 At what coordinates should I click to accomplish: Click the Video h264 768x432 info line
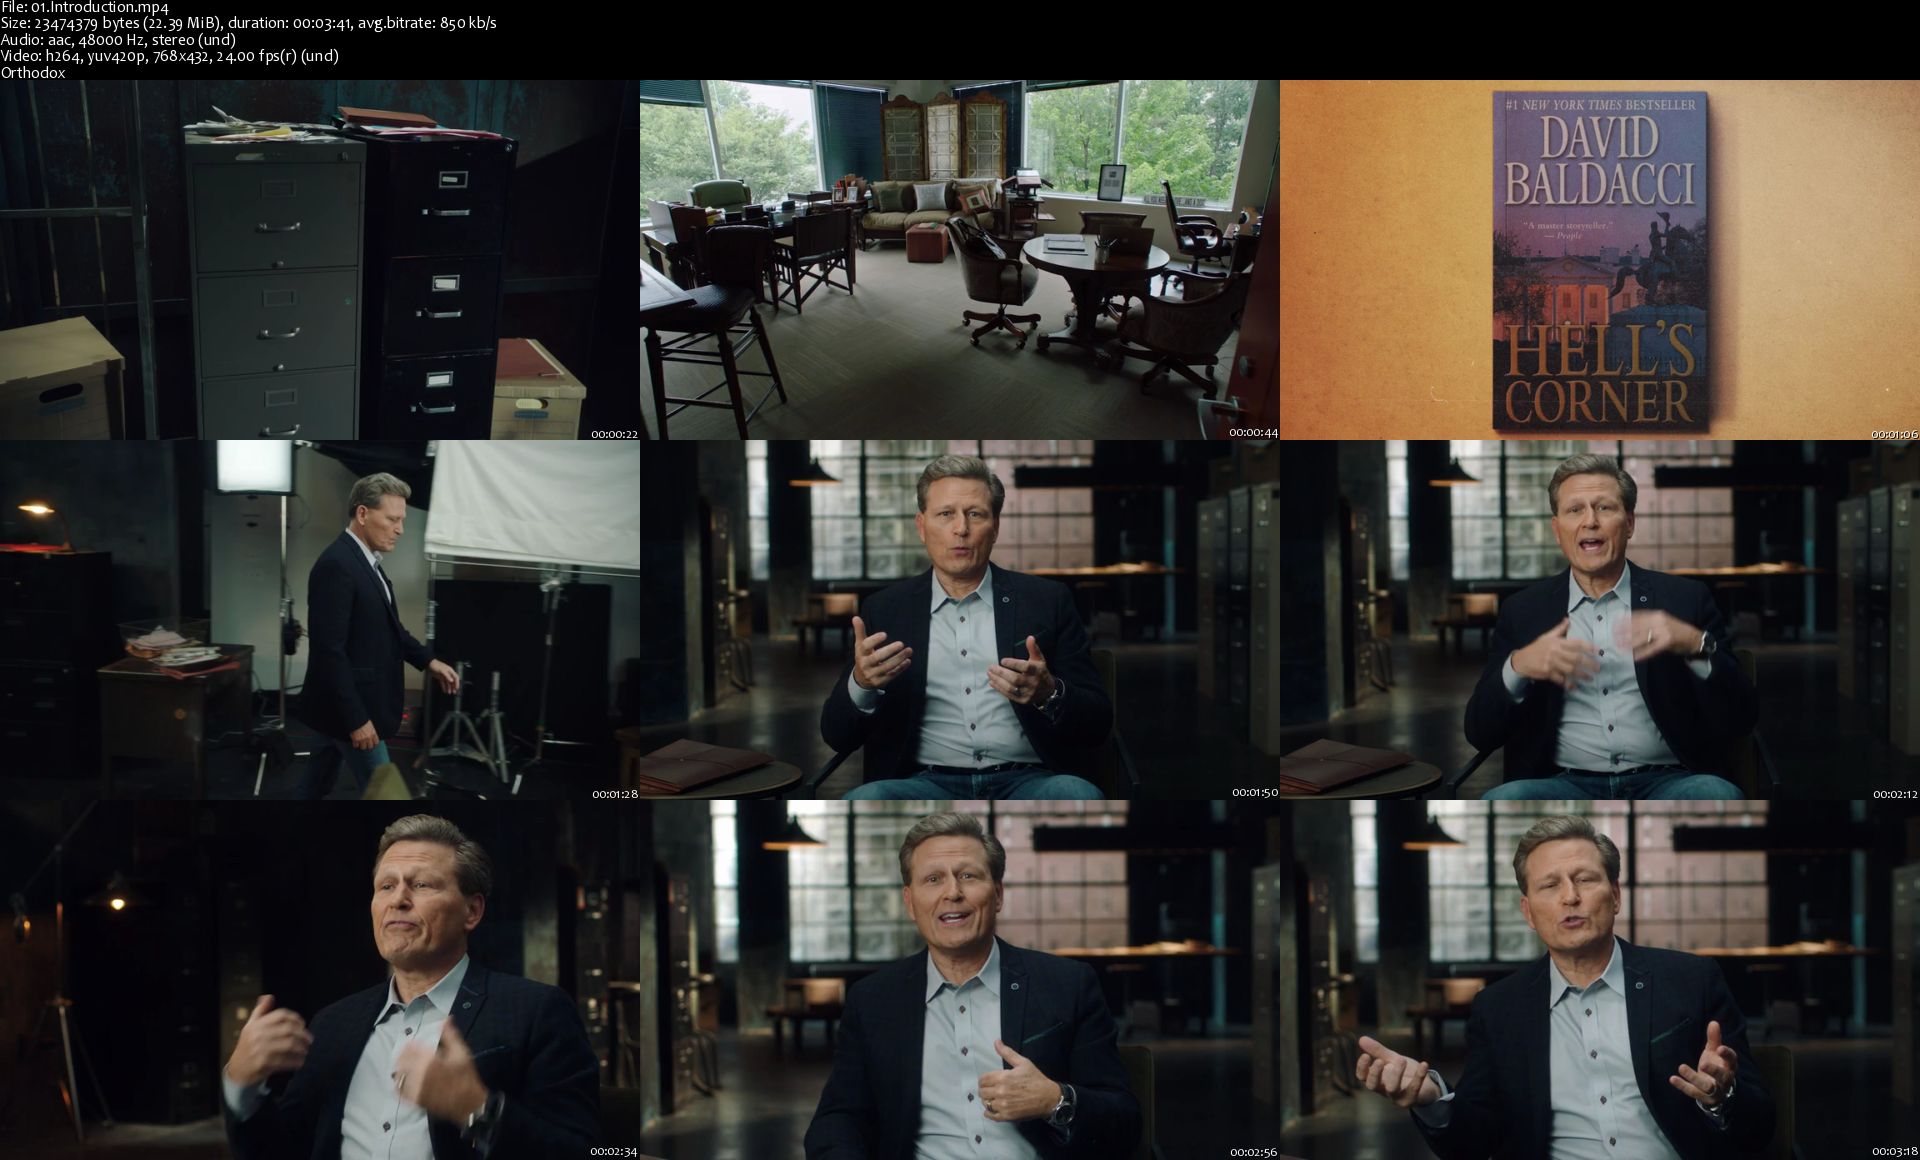click(x=170, y=56)
